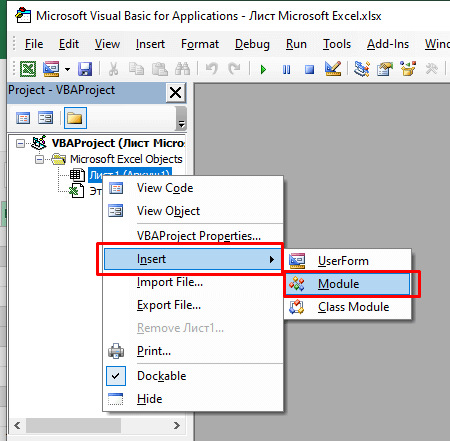Select Export File... in context menu

(169, 305)
